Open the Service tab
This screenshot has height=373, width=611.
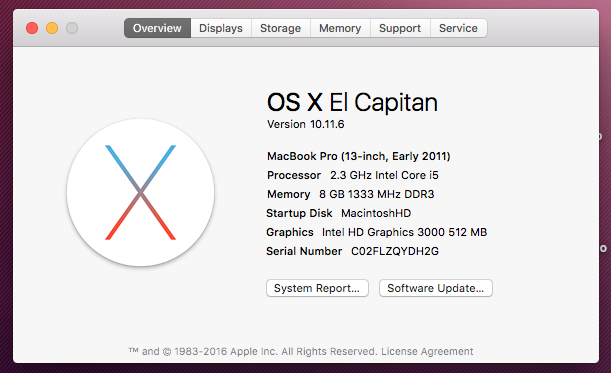458,28
